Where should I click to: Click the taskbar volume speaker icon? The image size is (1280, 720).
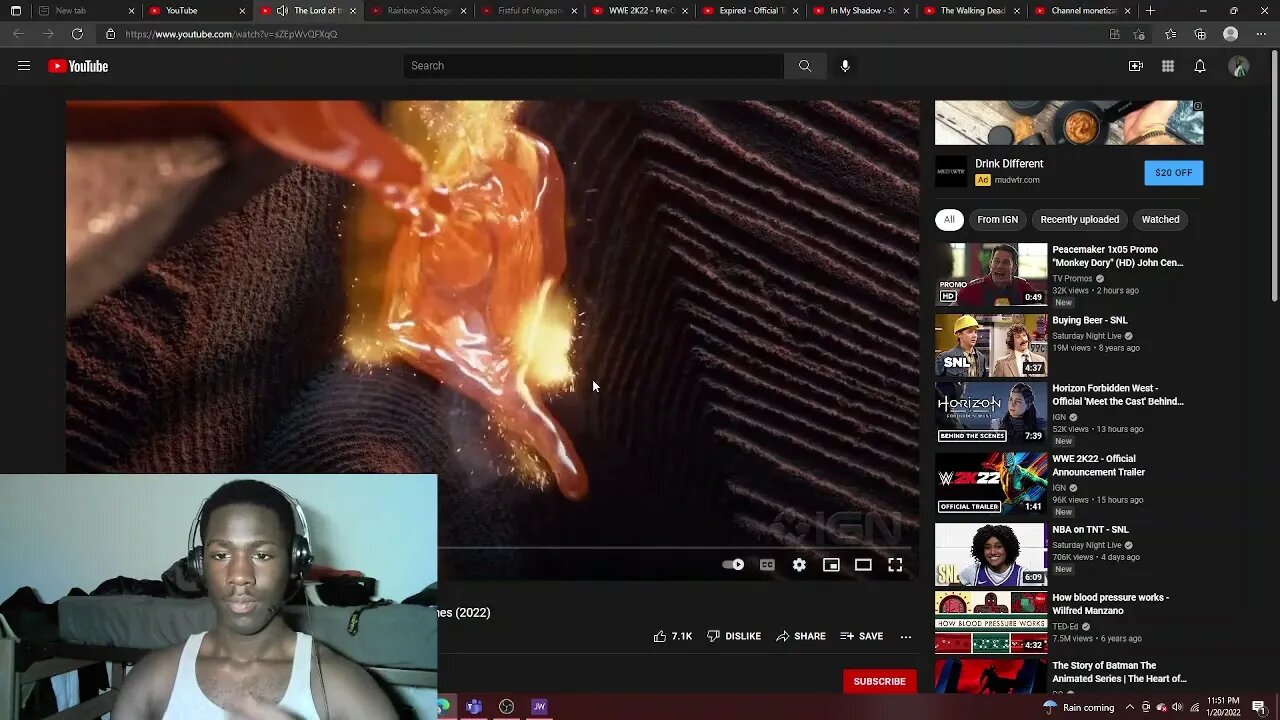1177,707
